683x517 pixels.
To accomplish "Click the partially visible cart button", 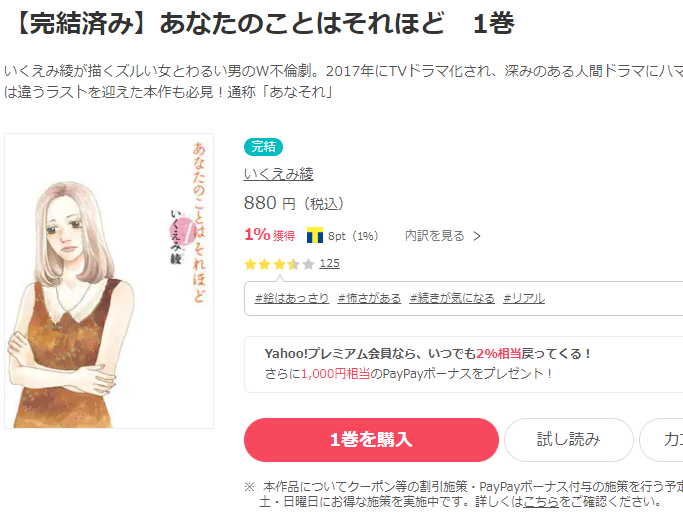I will point(661,440).
